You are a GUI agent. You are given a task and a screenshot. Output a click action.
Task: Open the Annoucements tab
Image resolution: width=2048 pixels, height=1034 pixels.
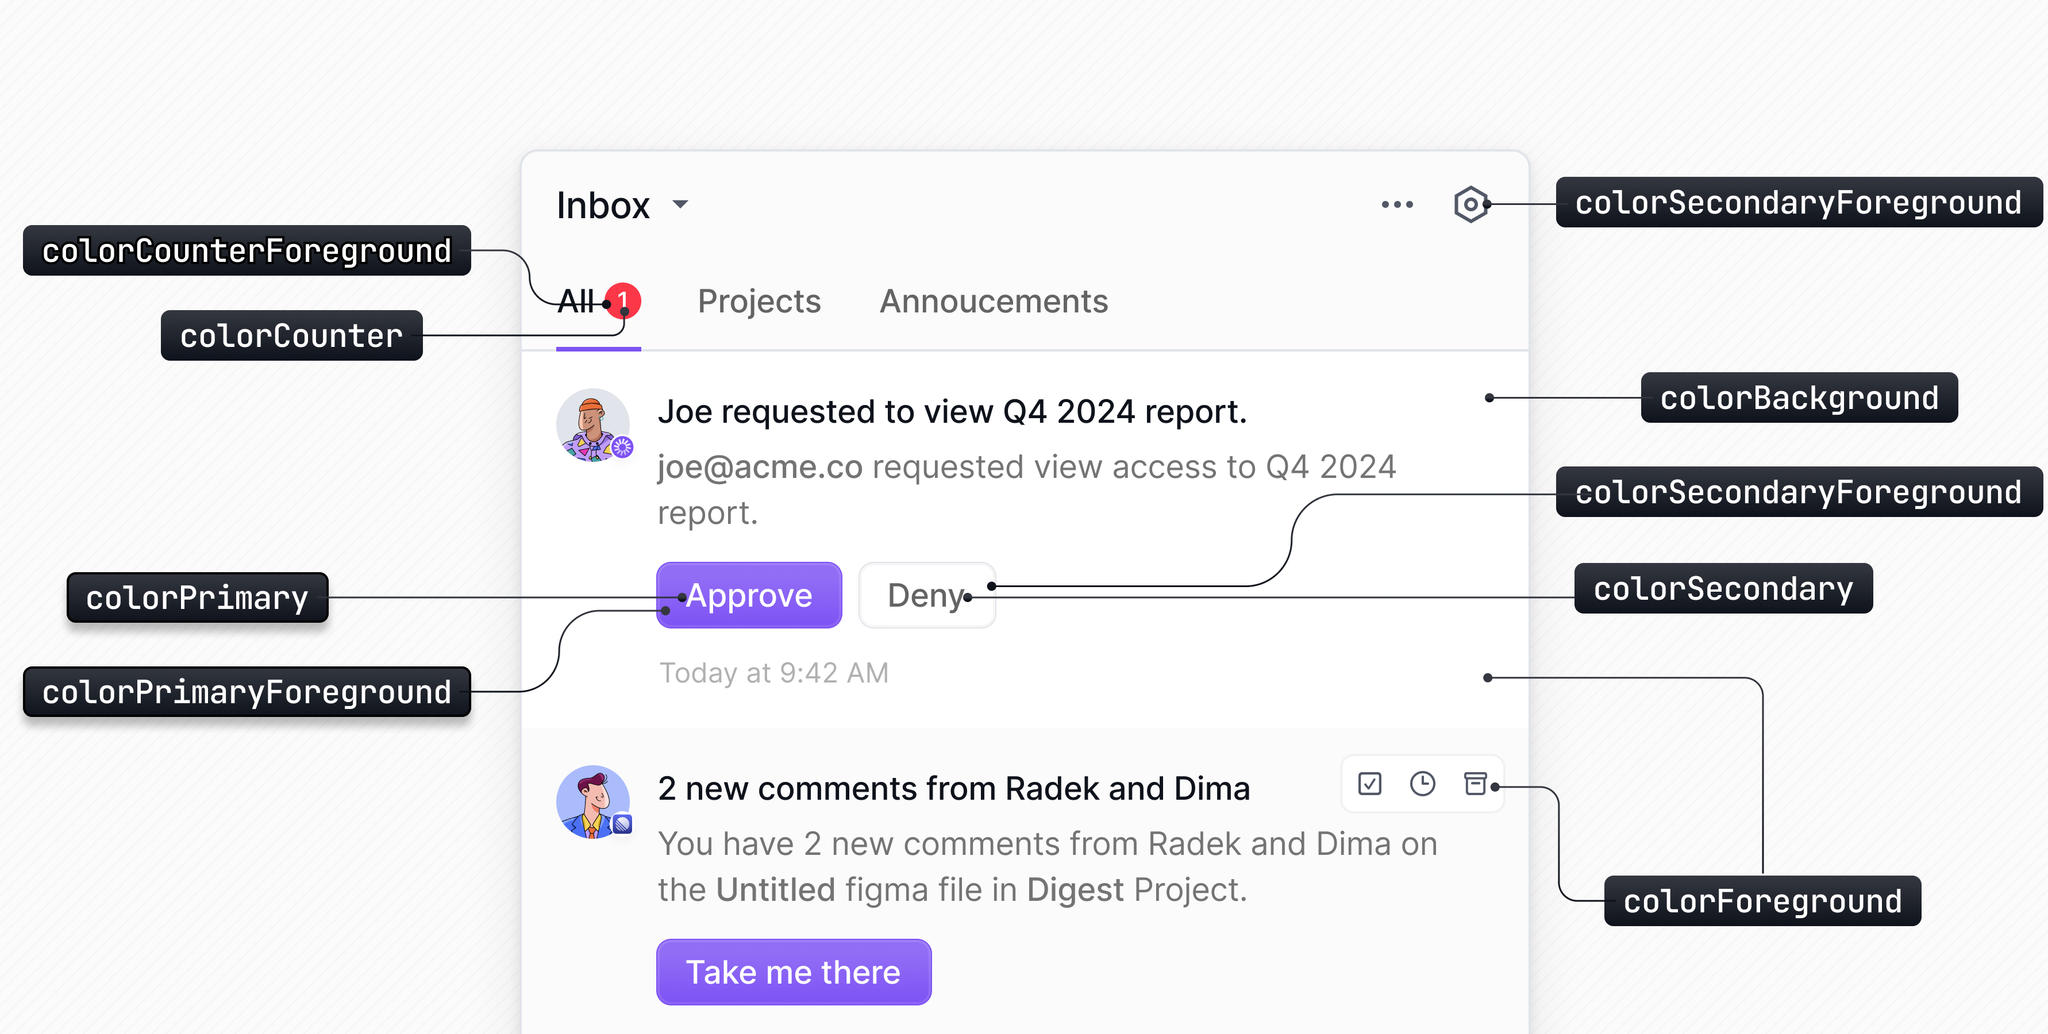(x=993, y=302)
